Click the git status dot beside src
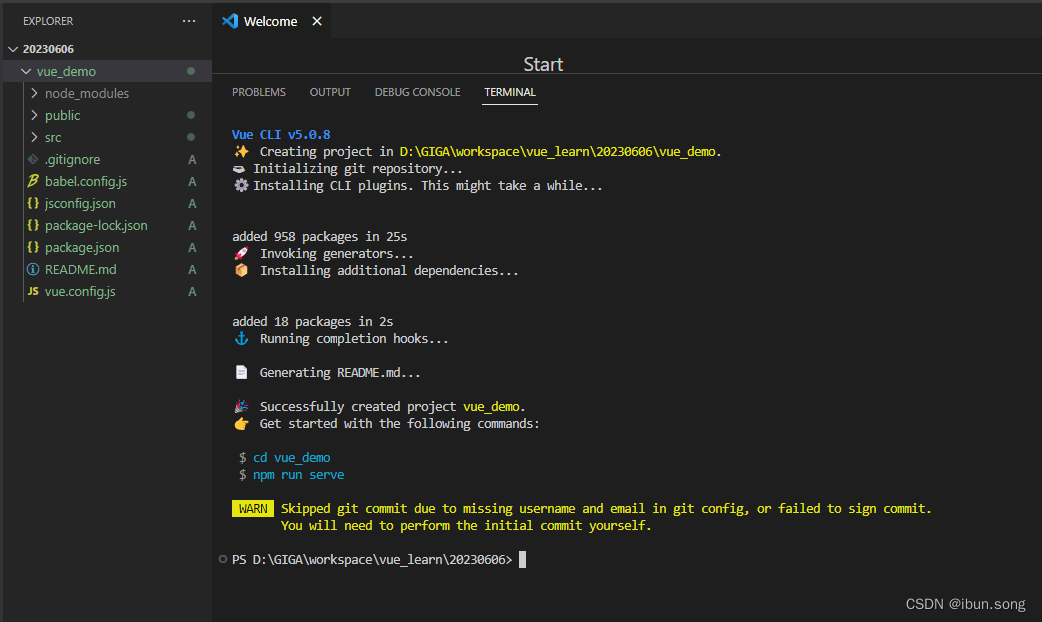This screenshot has height=622, width=1042. [x=191, y=137]
